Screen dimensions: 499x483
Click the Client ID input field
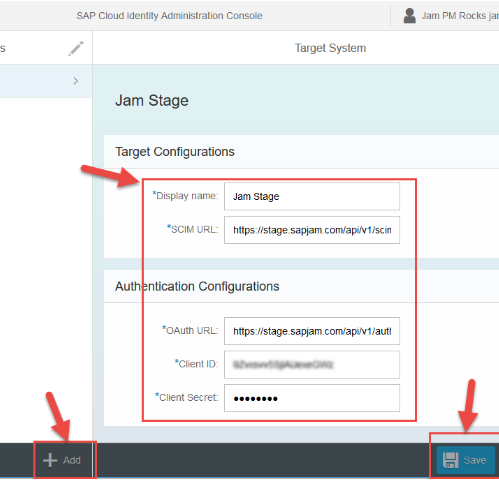pyautogui.click(x=312, y=364)
